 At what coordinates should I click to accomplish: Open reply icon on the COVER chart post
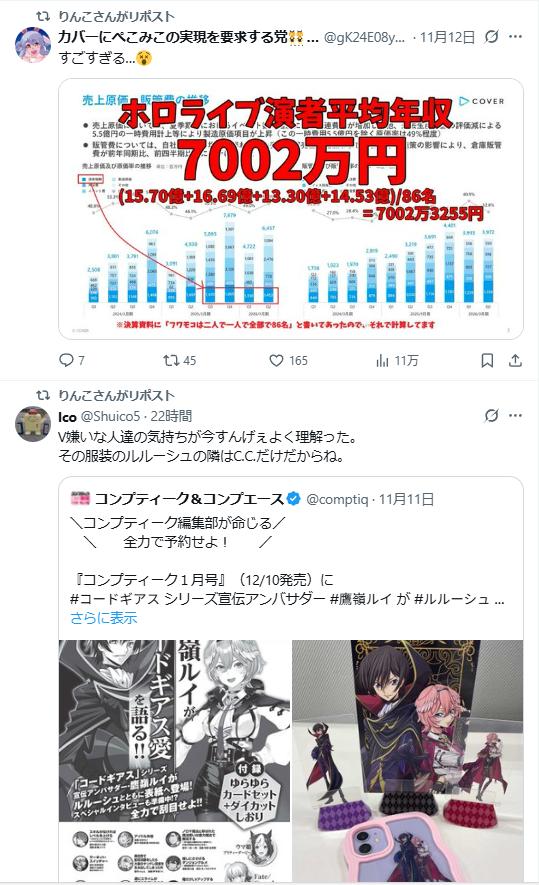click(x=67, y=360)
